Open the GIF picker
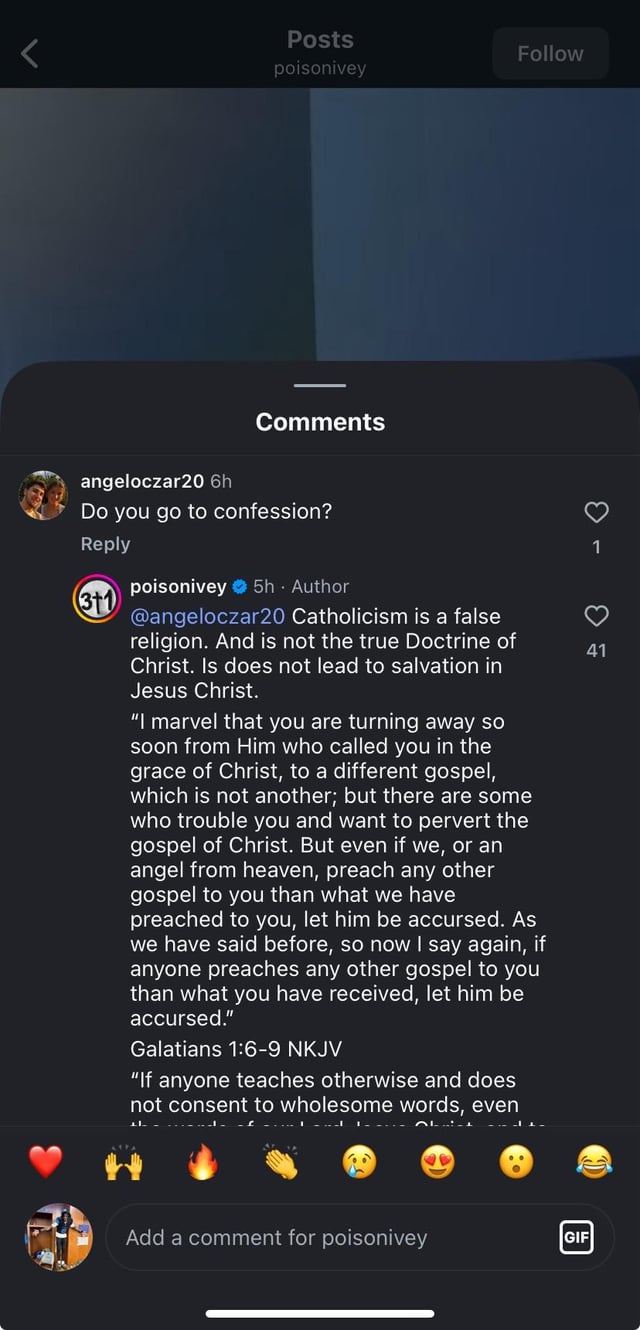The height and width of the screenshot is (1330, 640). tap(576, 1237)
